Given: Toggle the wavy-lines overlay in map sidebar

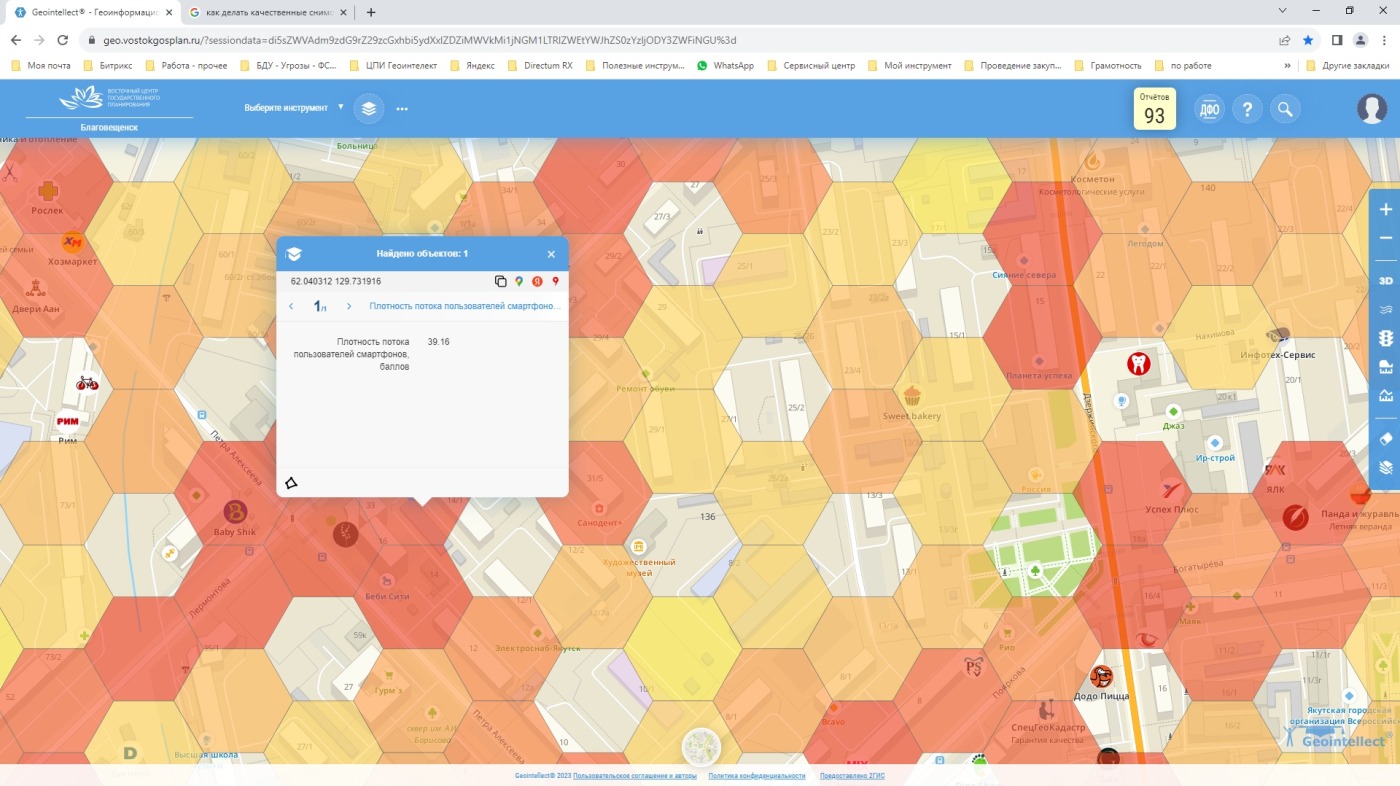Looking at the screenshot, I should (1385, 310).
